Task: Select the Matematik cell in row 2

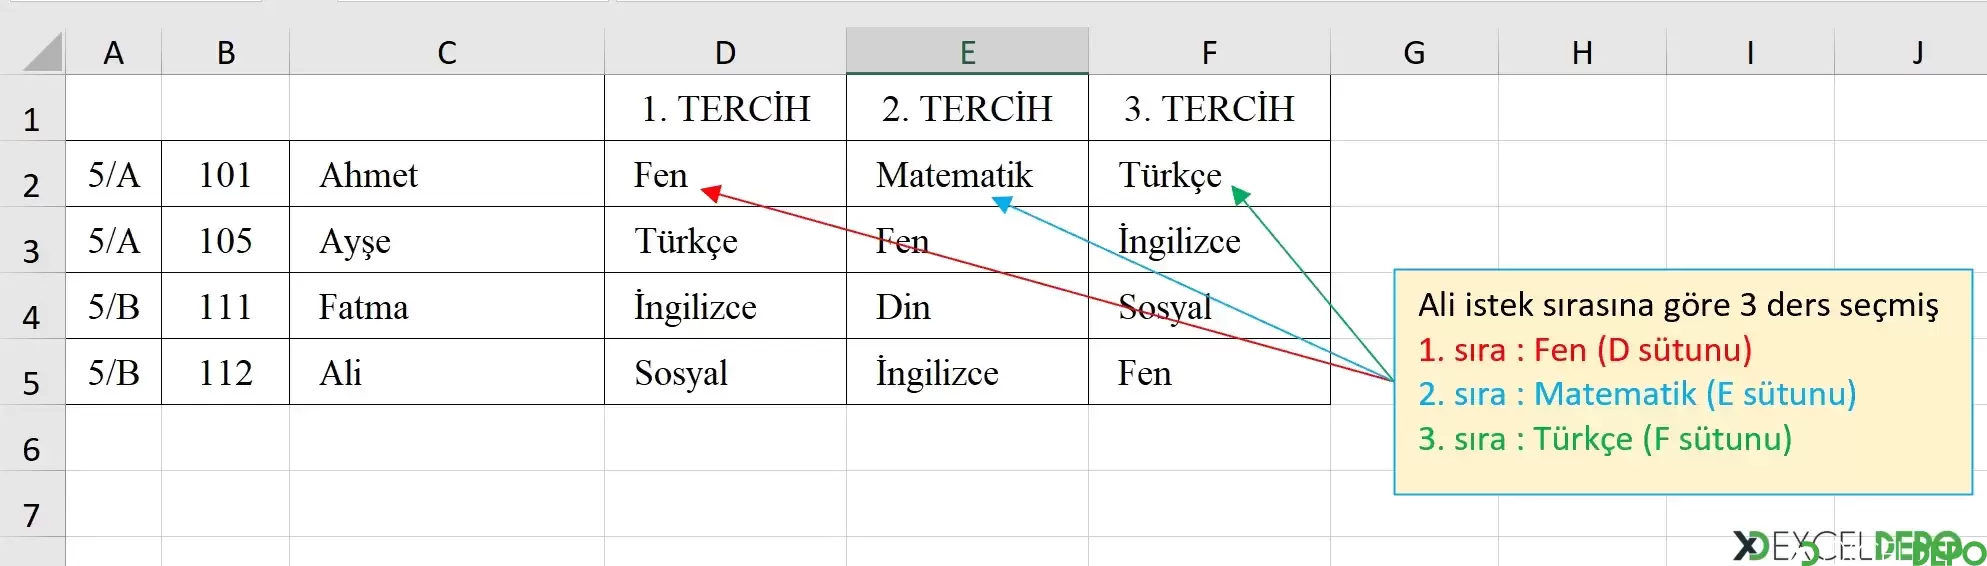Action: pos(967,174)
